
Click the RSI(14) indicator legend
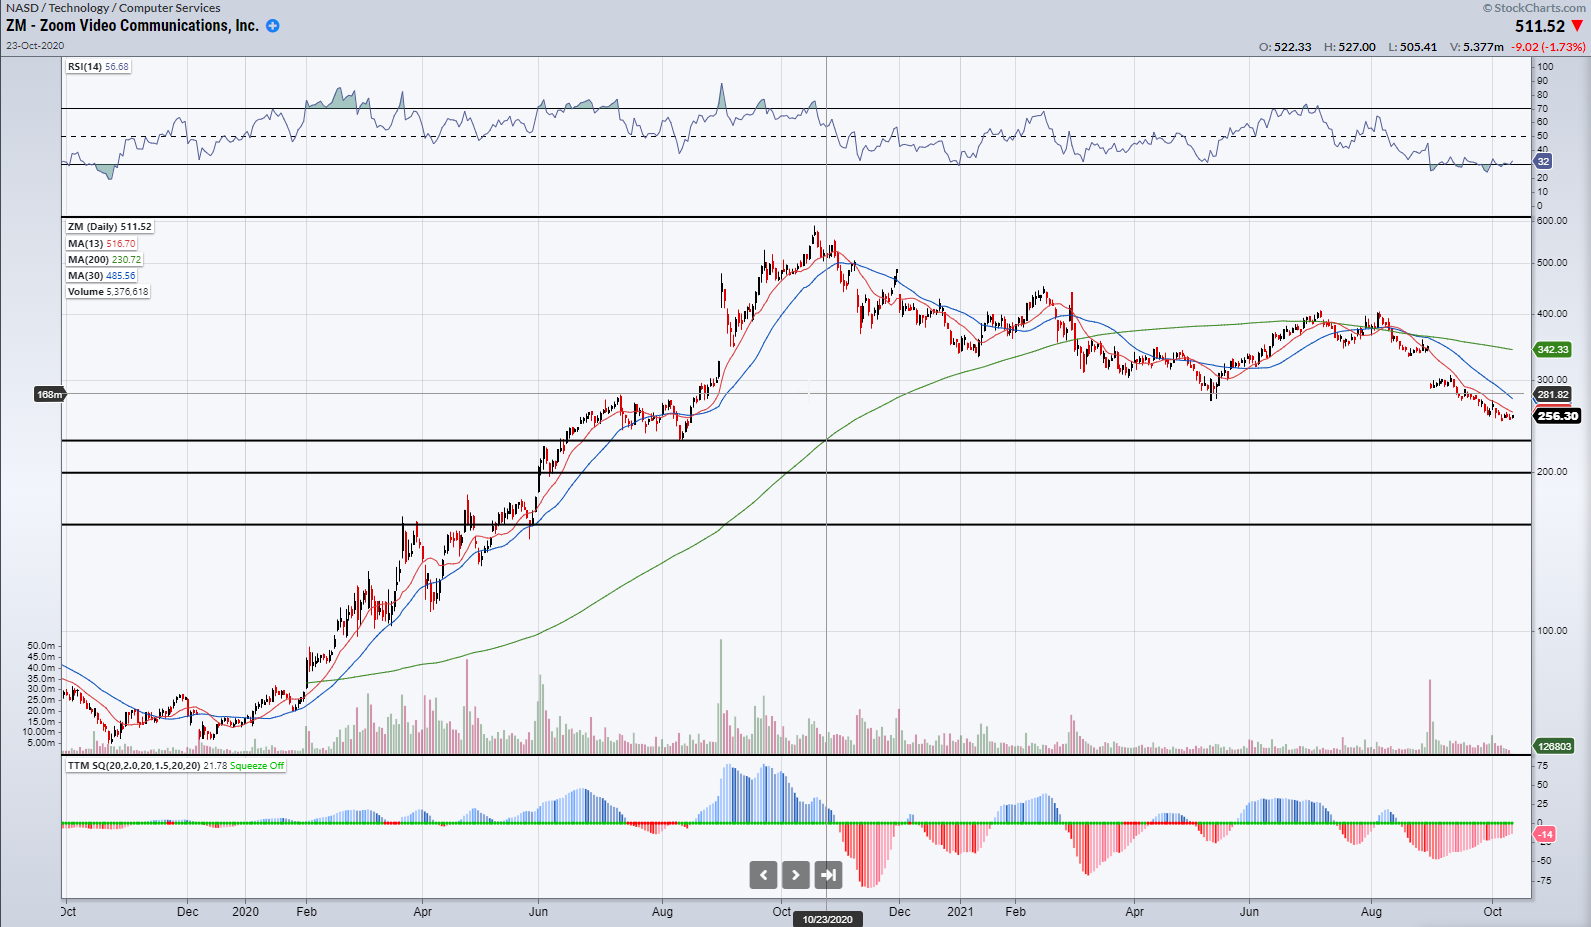(98, 67)
